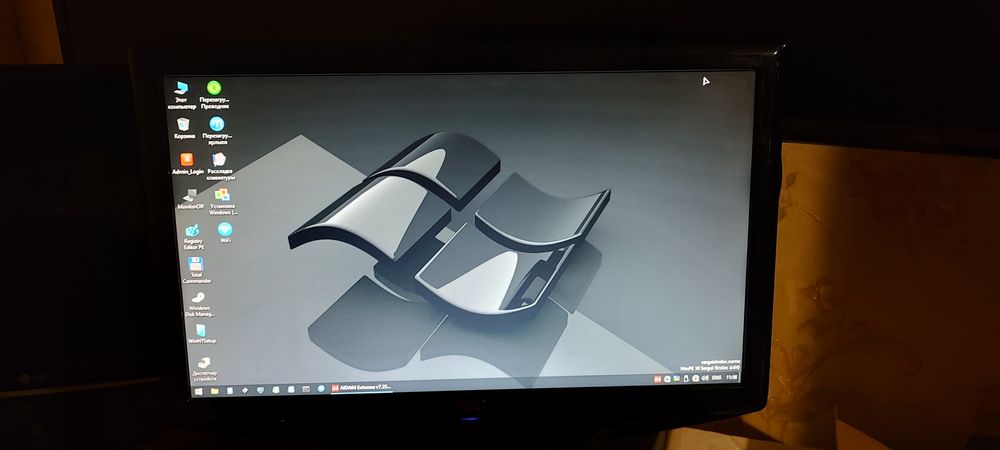Launch the Registry Editor PE shortcut
This screenshot has height=450, width=1000.
click(x=193, y=236)
